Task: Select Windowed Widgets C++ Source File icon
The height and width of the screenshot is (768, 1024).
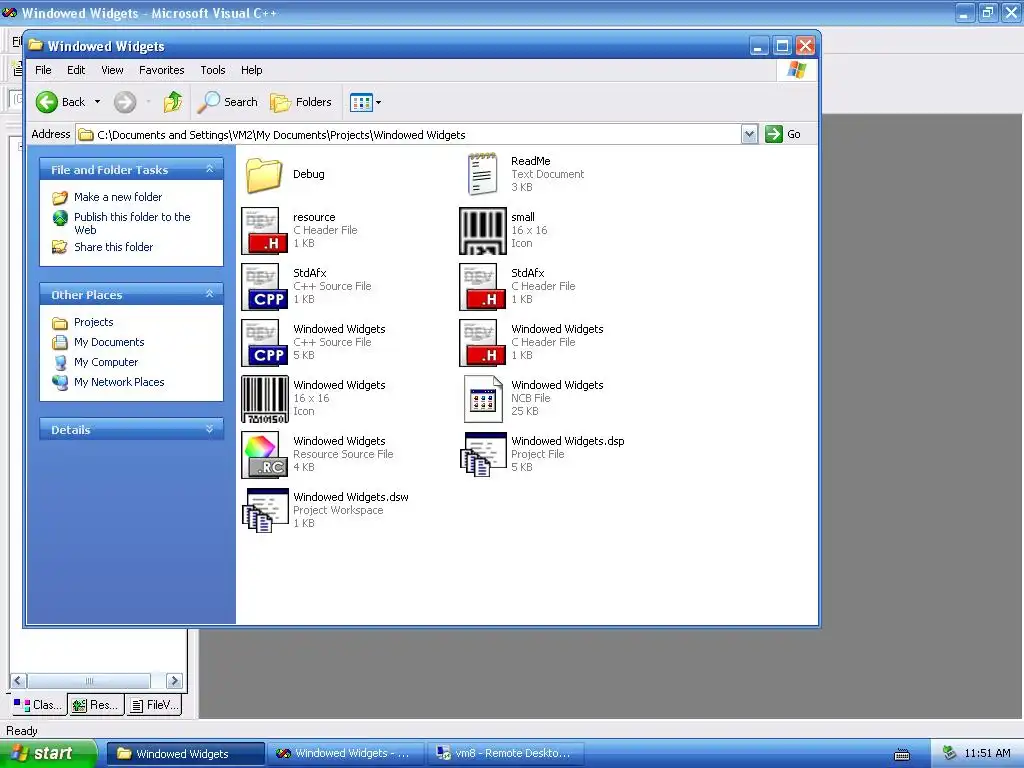Action: coord(264,343)
